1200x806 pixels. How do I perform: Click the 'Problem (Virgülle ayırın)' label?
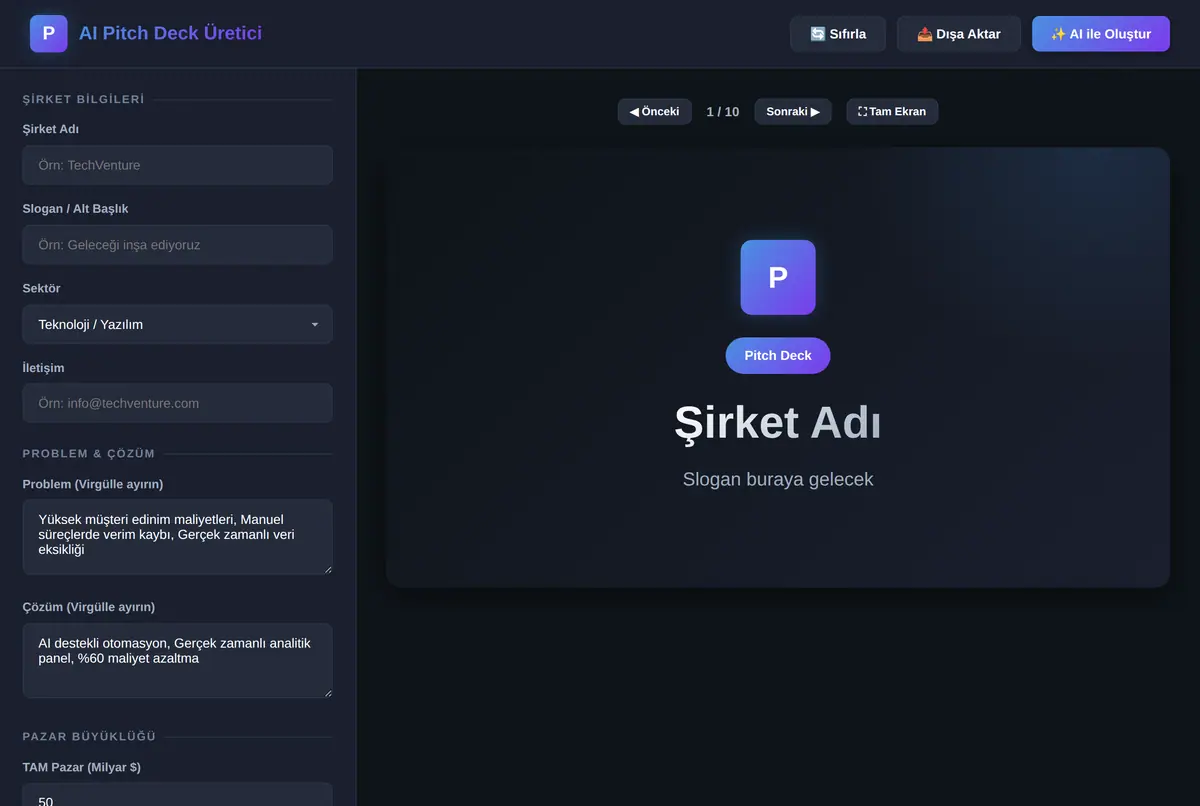coord(93,484)
